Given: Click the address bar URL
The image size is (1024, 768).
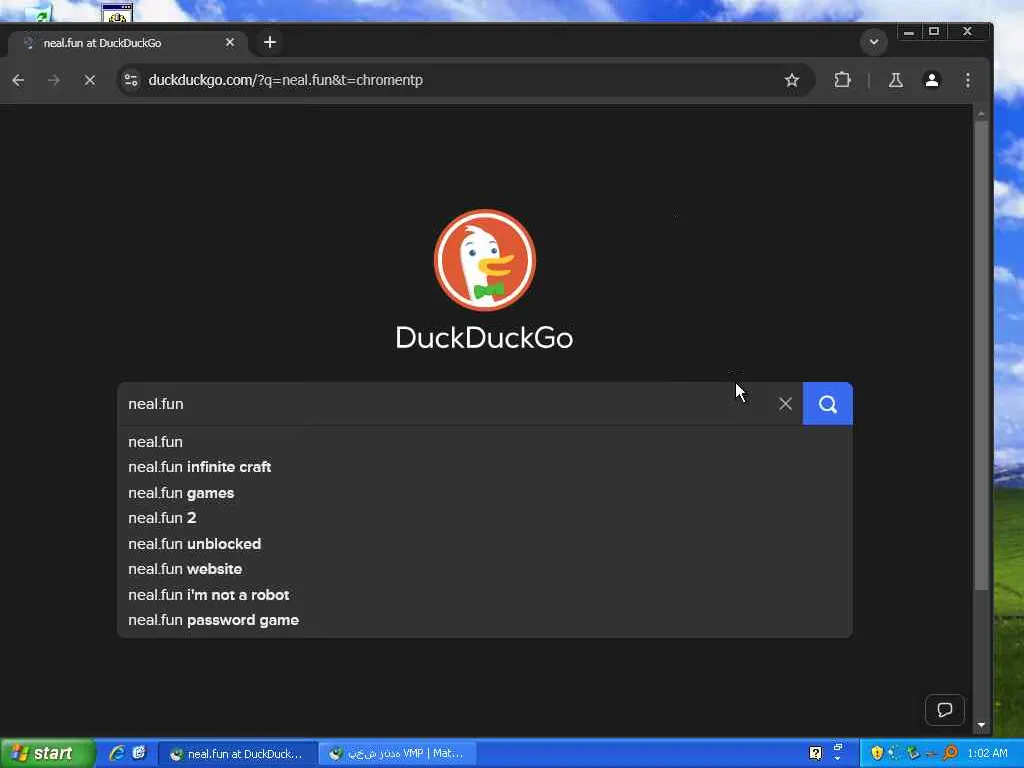Looking at the screenshot, I should pos(285,80).
